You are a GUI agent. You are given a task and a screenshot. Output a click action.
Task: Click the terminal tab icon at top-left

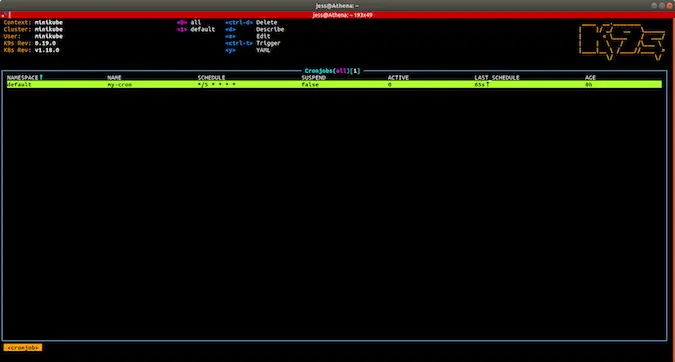click(x=4, y=15)
